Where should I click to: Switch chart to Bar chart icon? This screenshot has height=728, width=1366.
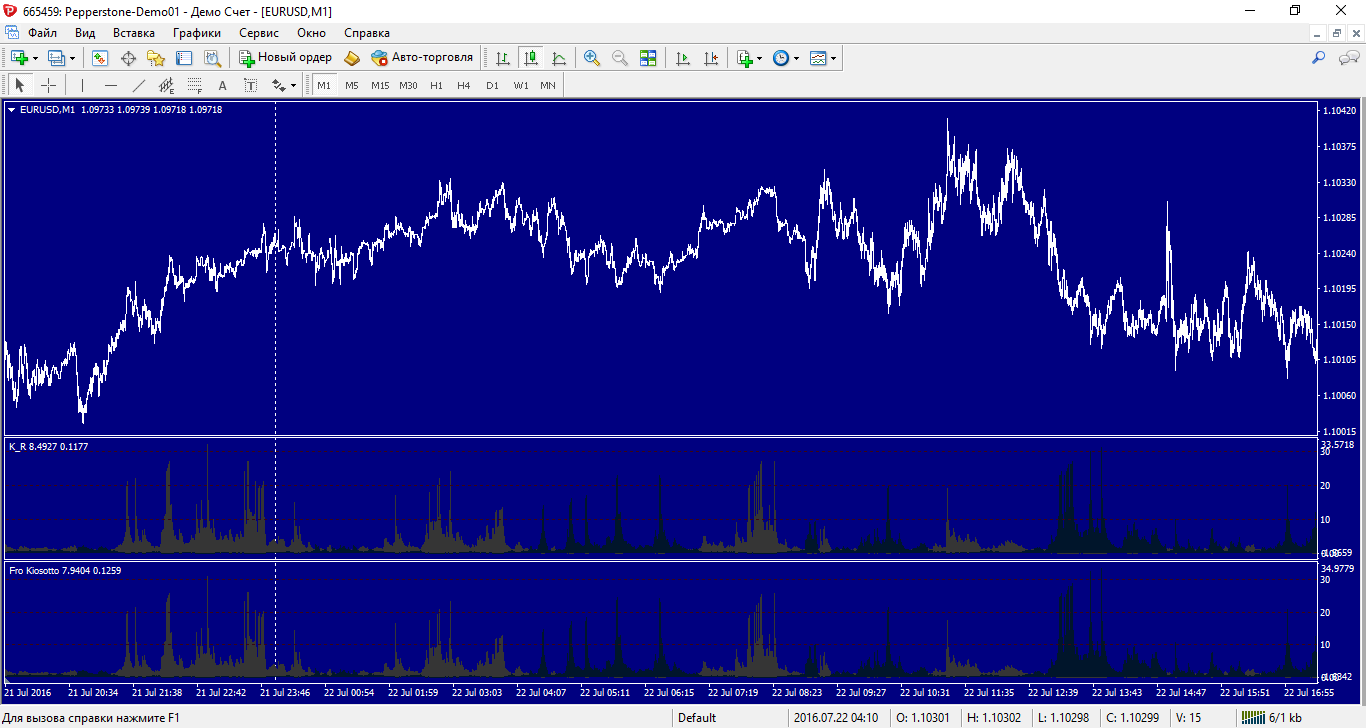[x=503, y=58]
